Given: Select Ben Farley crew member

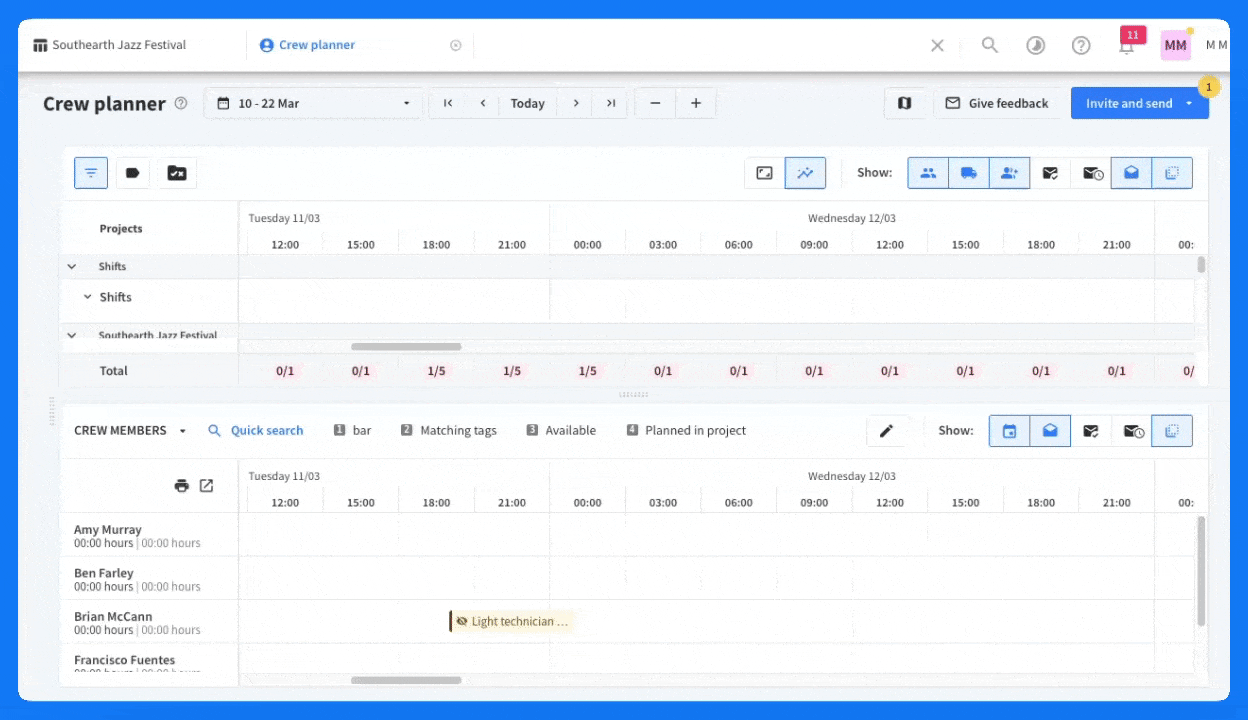Looking at the screenshot, I should 103,573.
